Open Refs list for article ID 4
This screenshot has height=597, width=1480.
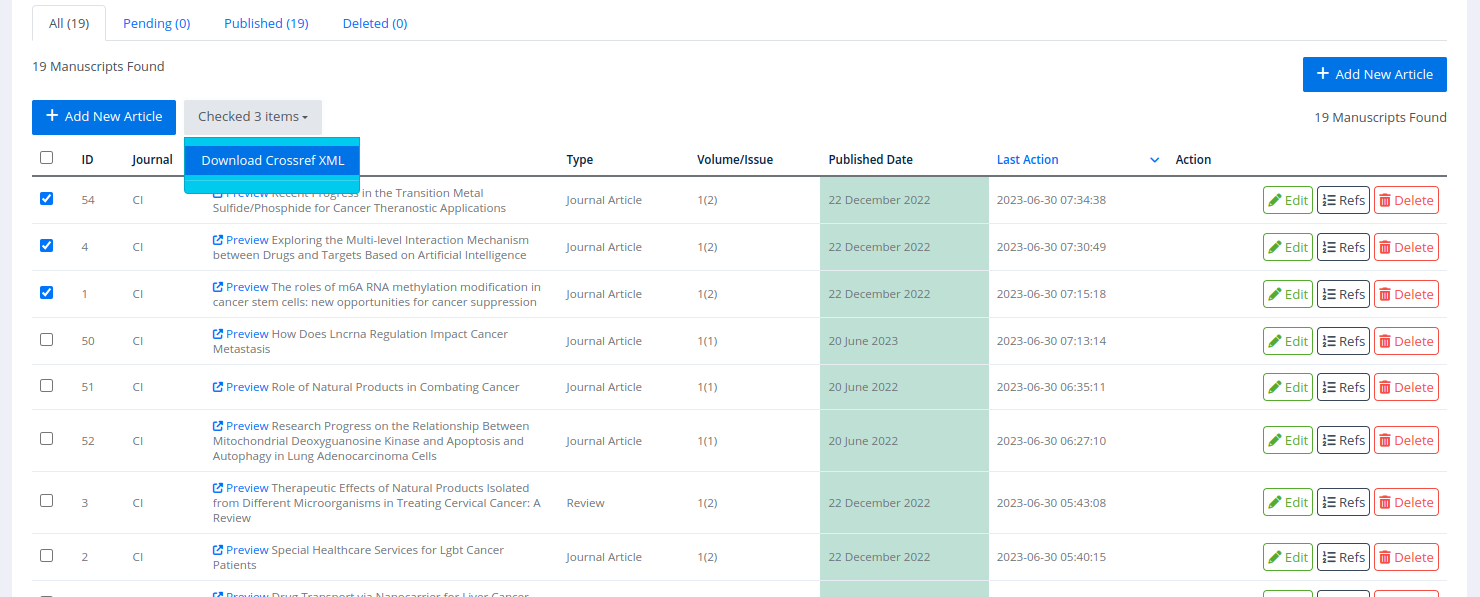click(1342, 247)
